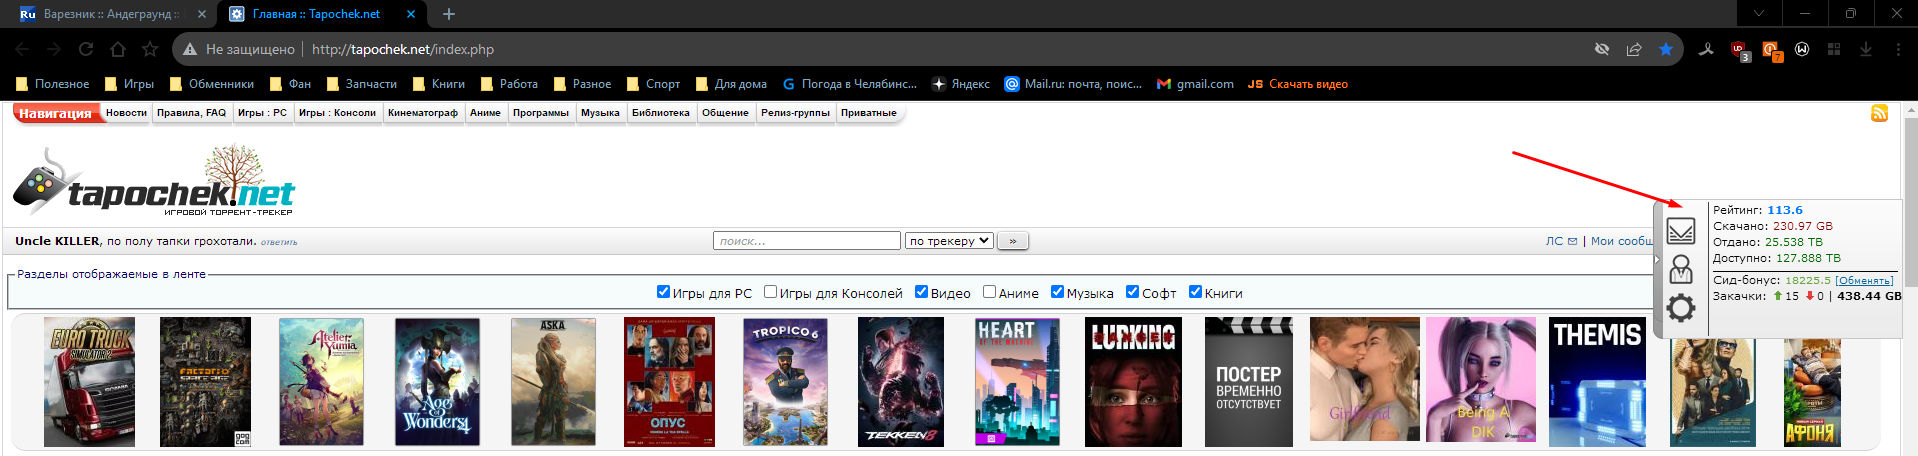Open the messages envelope icon in user panel

tap(1680, 231)
